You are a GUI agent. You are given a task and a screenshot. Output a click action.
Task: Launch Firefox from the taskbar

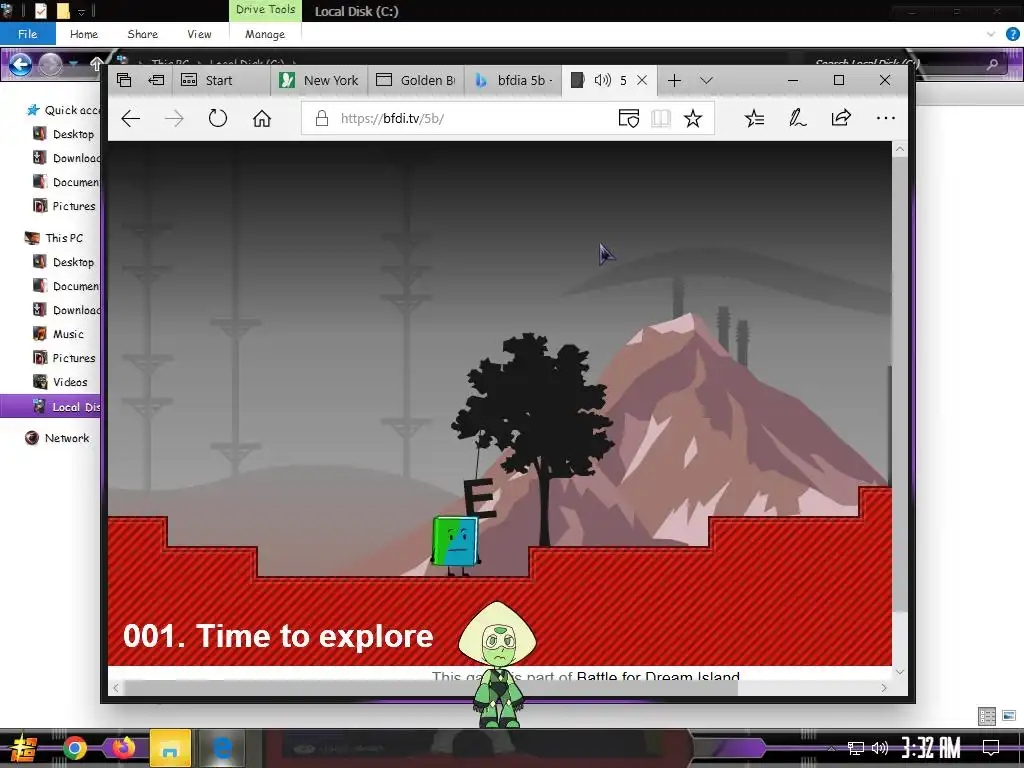(x=123, y=748)
